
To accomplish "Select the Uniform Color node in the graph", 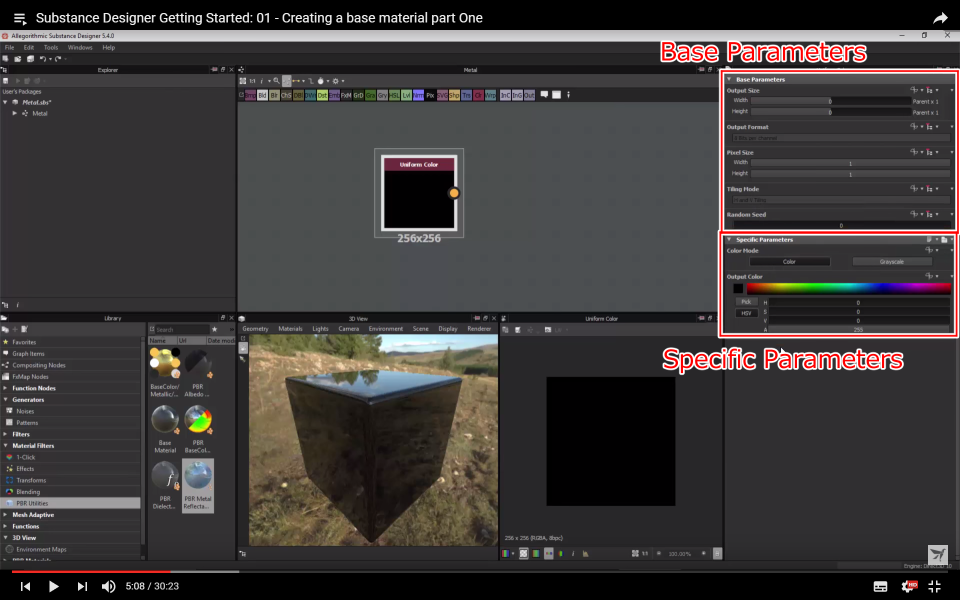I will [419, 193].
